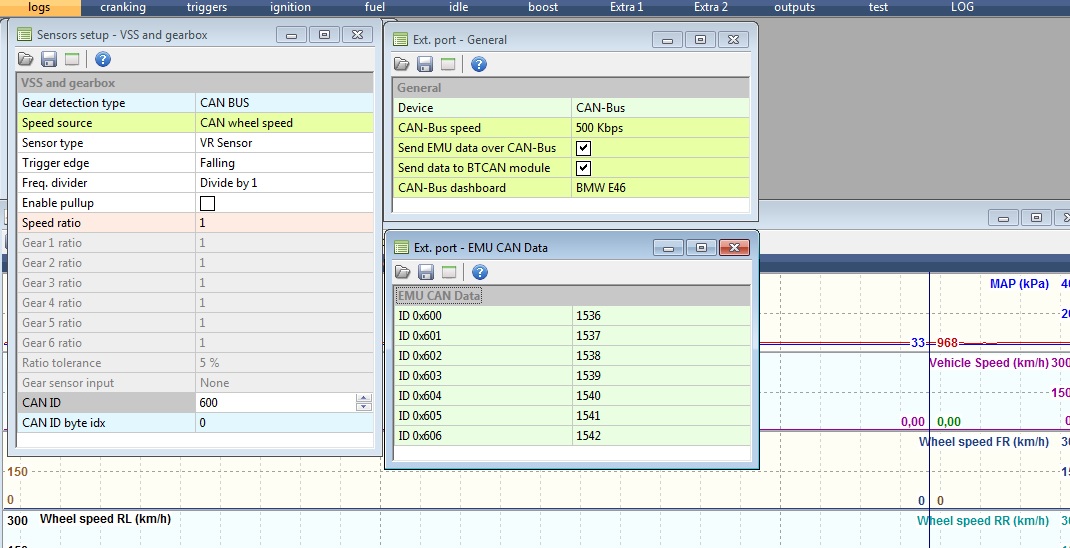Click save disk icon in Sensors setup window

click(x=49, y=60)
